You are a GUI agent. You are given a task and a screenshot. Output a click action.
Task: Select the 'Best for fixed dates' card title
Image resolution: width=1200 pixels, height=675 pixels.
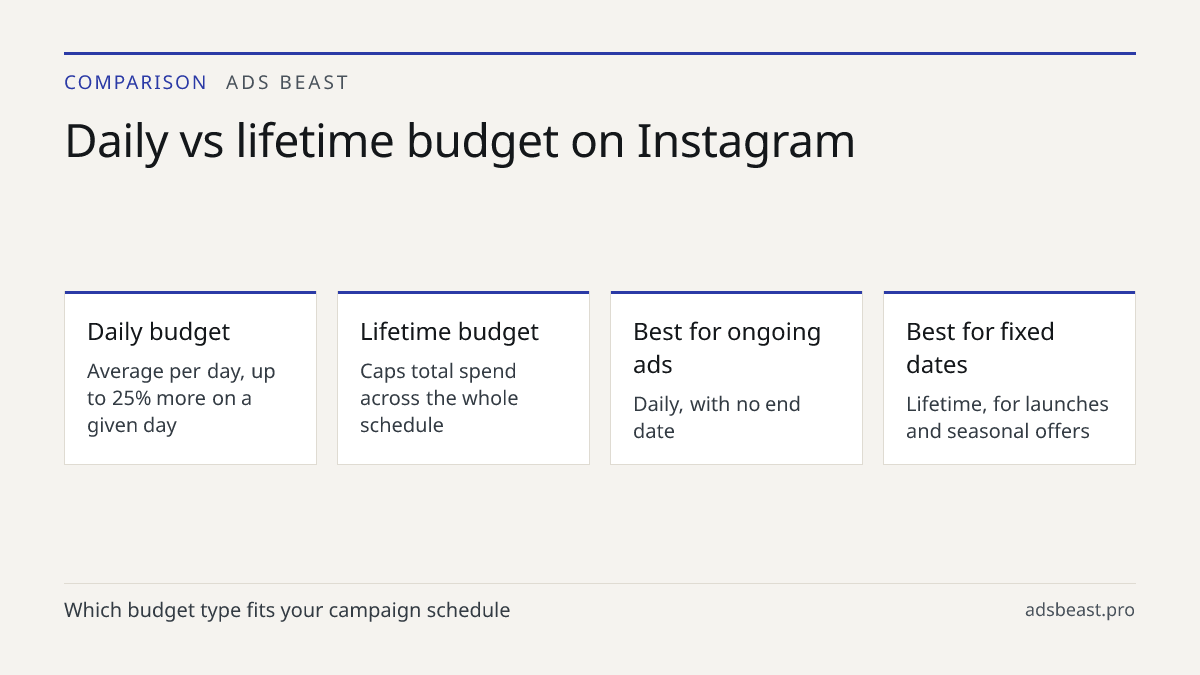pyautogui.click(x=980, y=348)
